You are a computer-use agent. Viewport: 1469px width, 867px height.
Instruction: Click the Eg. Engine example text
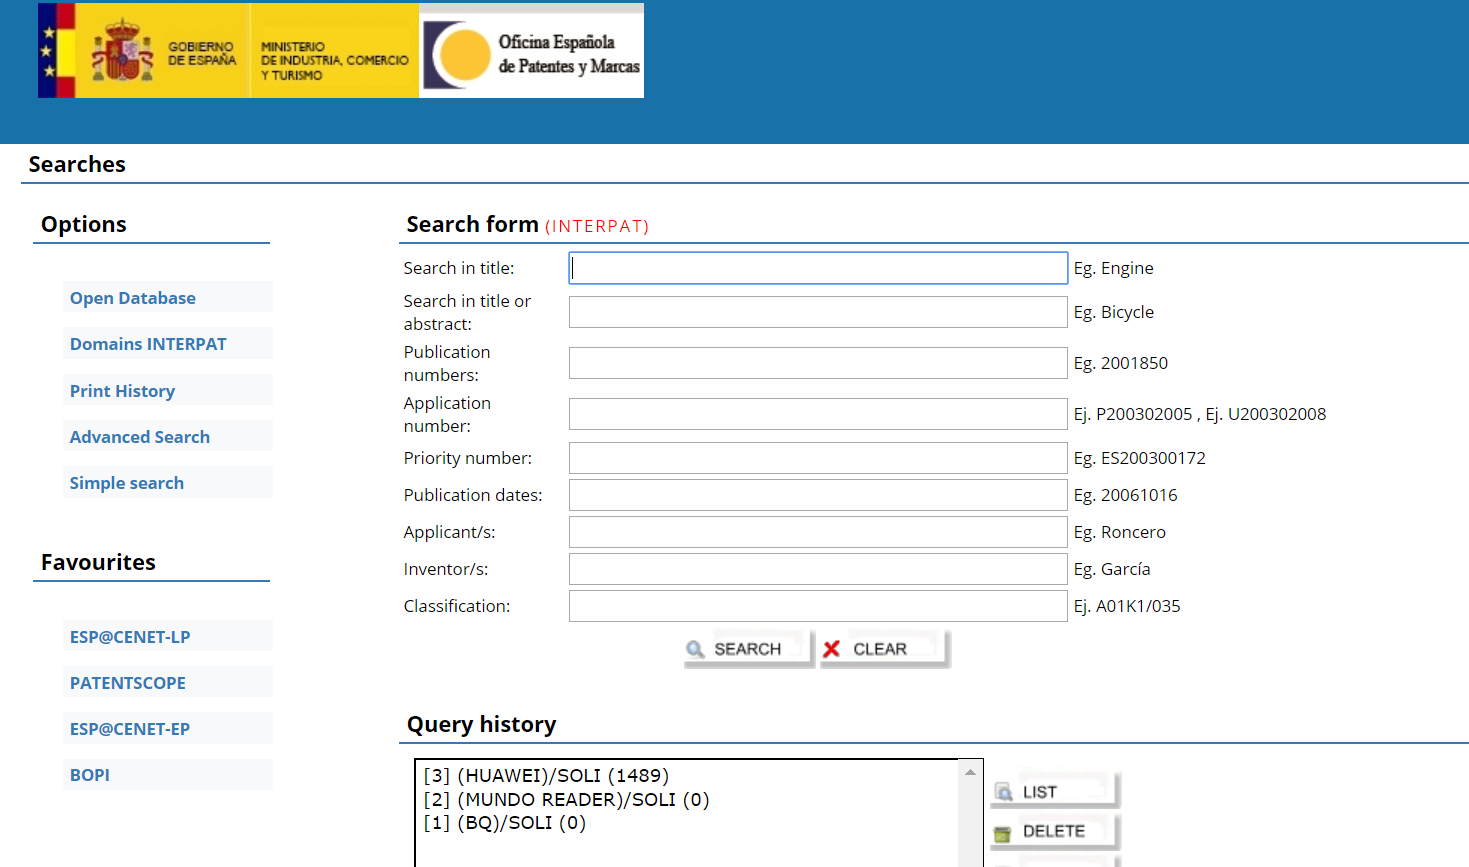(1113, 268)
